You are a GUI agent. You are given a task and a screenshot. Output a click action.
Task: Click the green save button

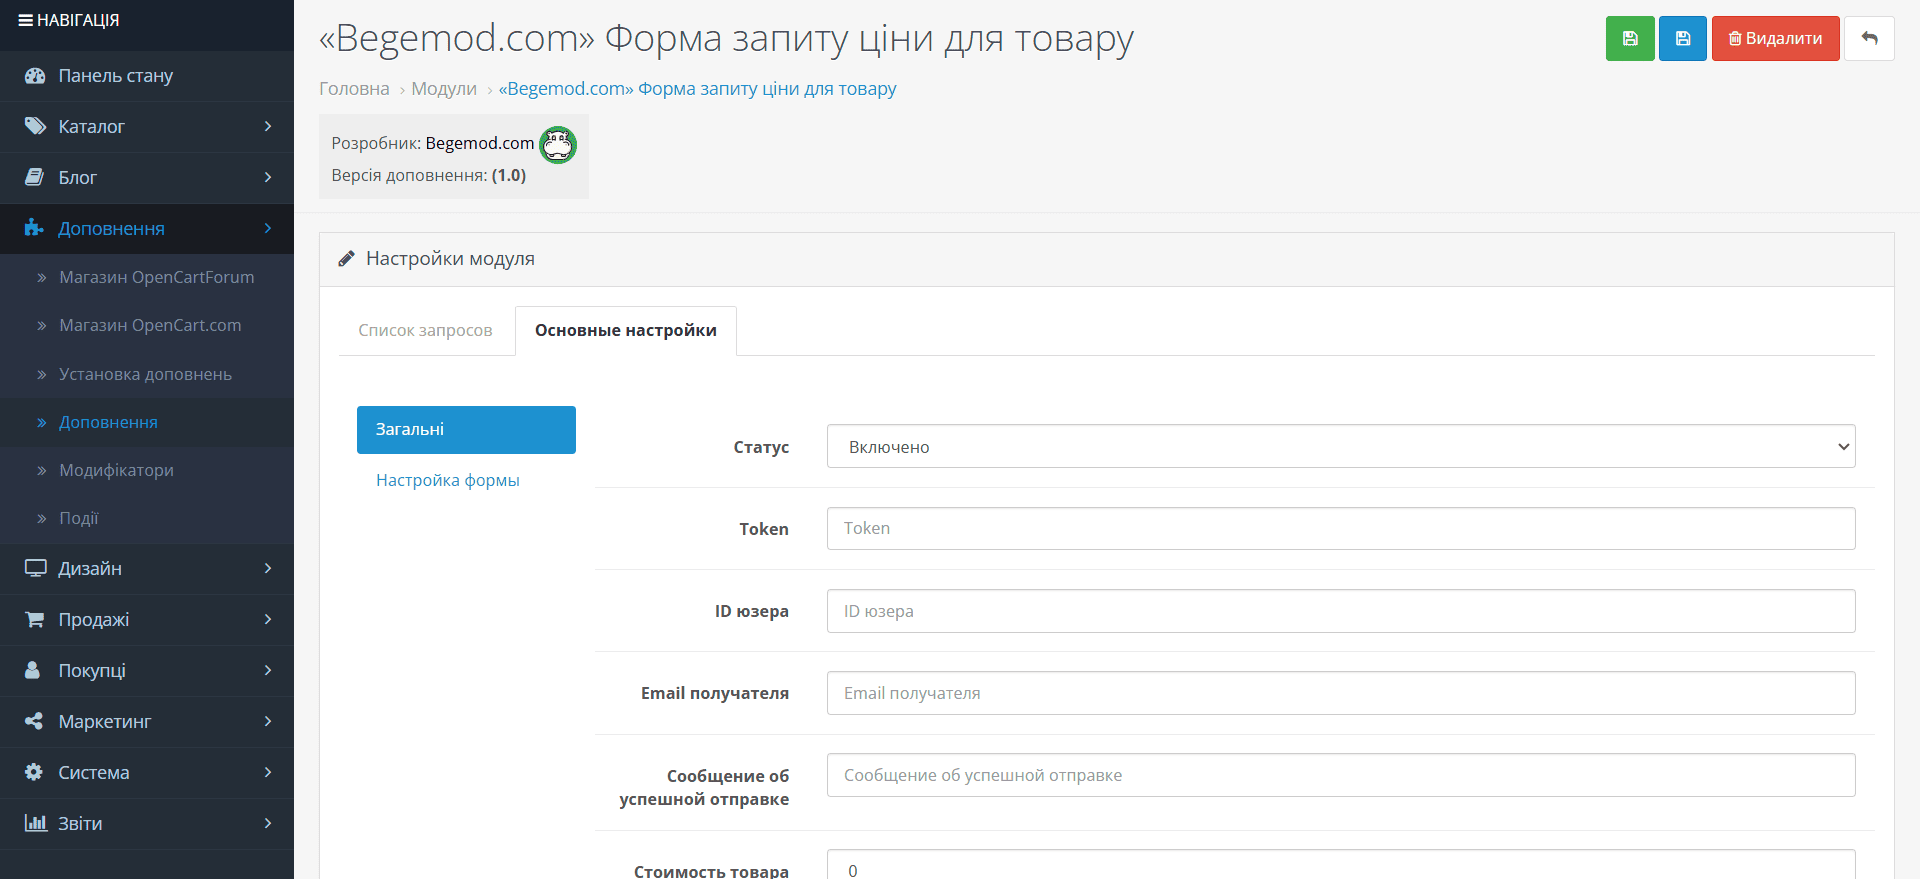coord(1630,39)
